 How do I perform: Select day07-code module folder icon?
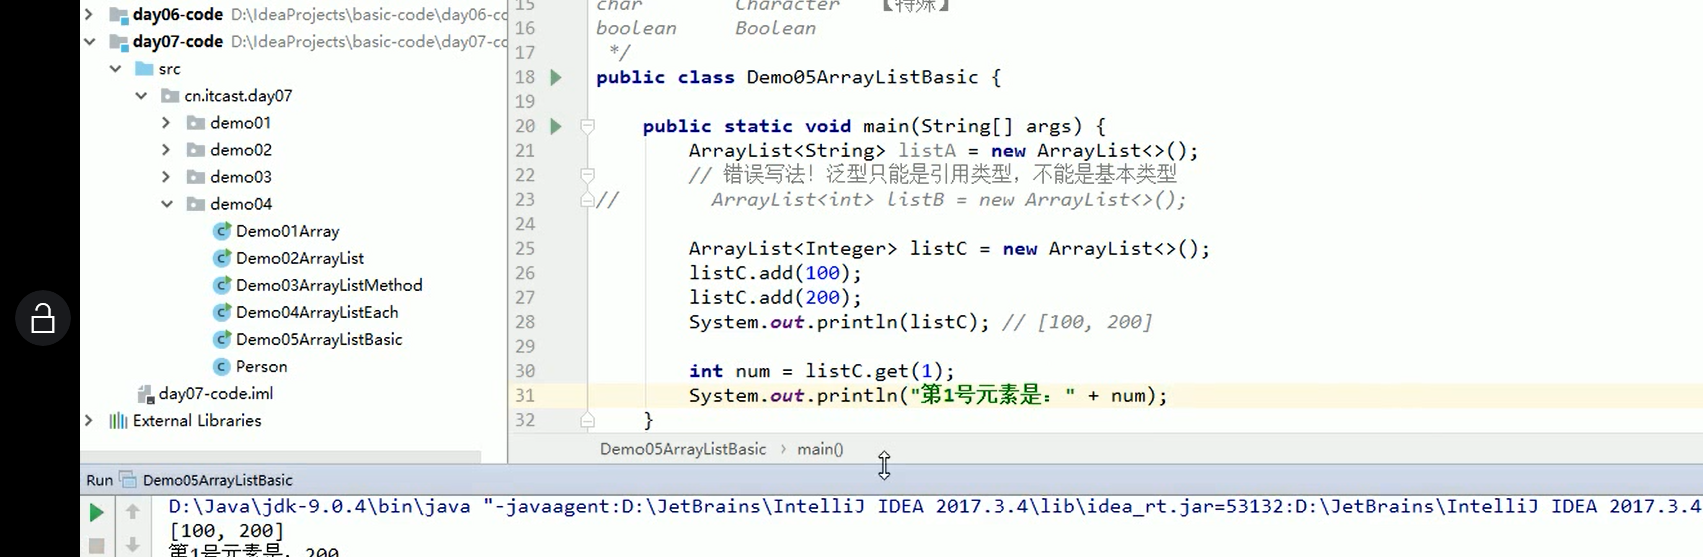(x=118, y=42)
